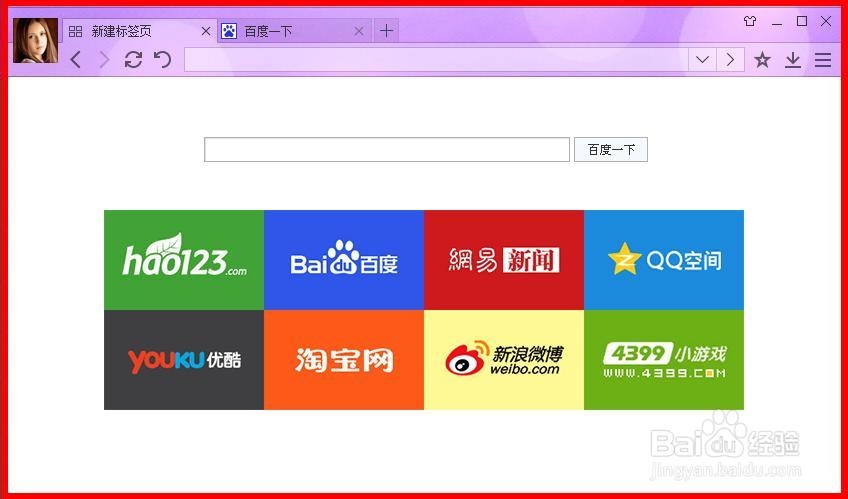The width and height of the screenshot is (848, 499).
Task: Click the go arrow beside address bar
Action: pos(731,59)
